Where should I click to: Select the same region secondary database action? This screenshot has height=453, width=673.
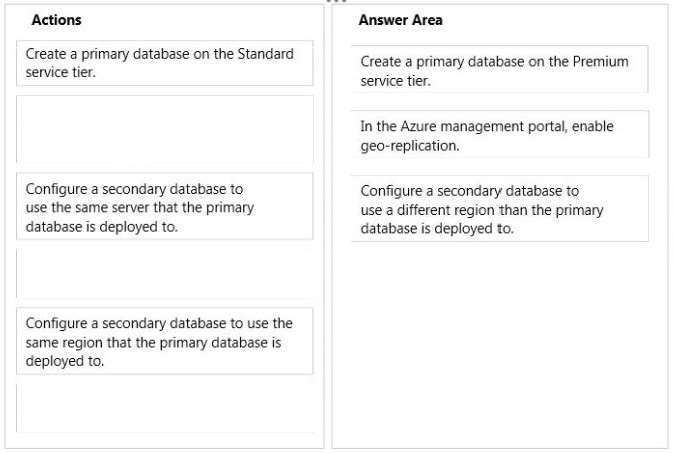coord(165,341)
